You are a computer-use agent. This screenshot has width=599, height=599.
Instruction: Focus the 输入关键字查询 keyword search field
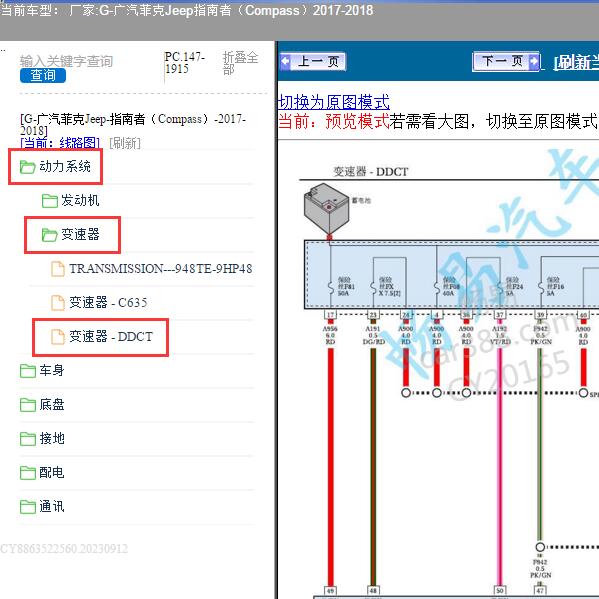[66, 61]
